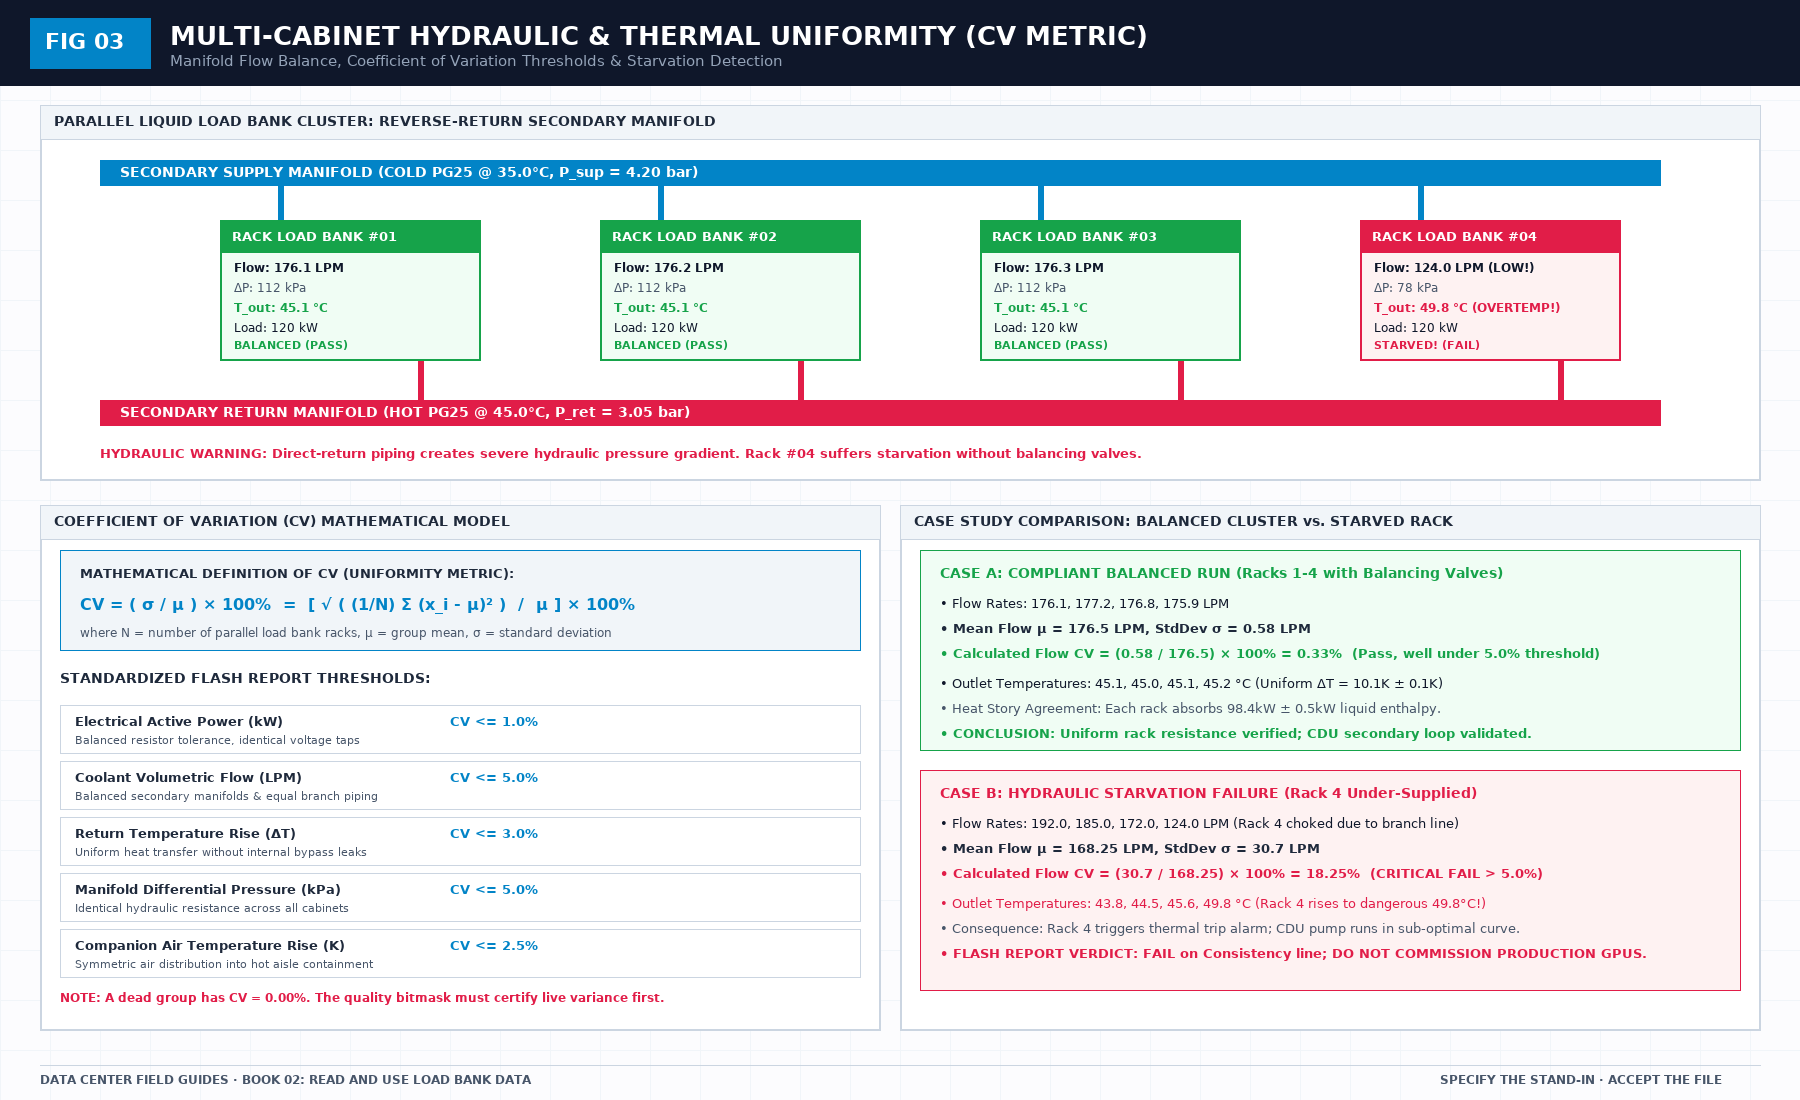Click Case A CONCLUSION line
Viewport: 1800px width, 1100px height.
1236,734
